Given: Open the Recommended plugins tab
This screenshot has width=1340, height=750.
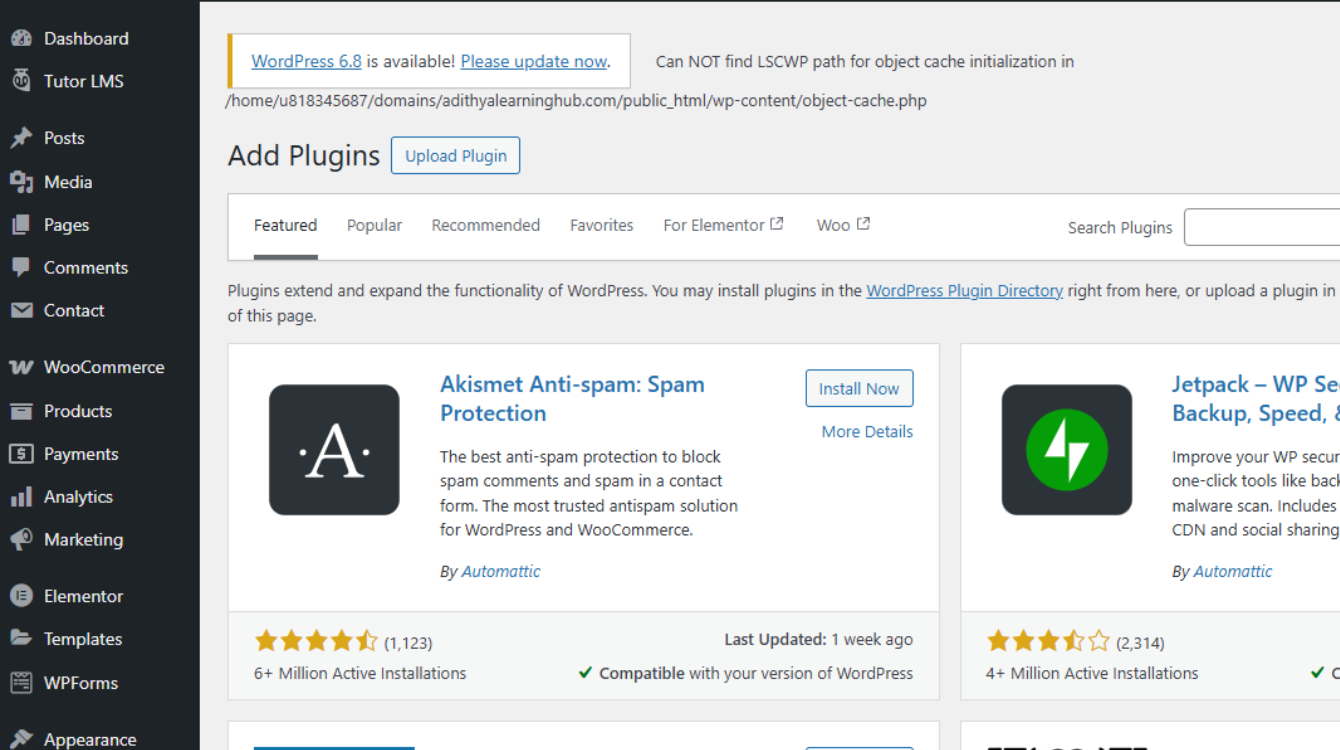Looking at the screenshot, I should (x=485, y=226).
